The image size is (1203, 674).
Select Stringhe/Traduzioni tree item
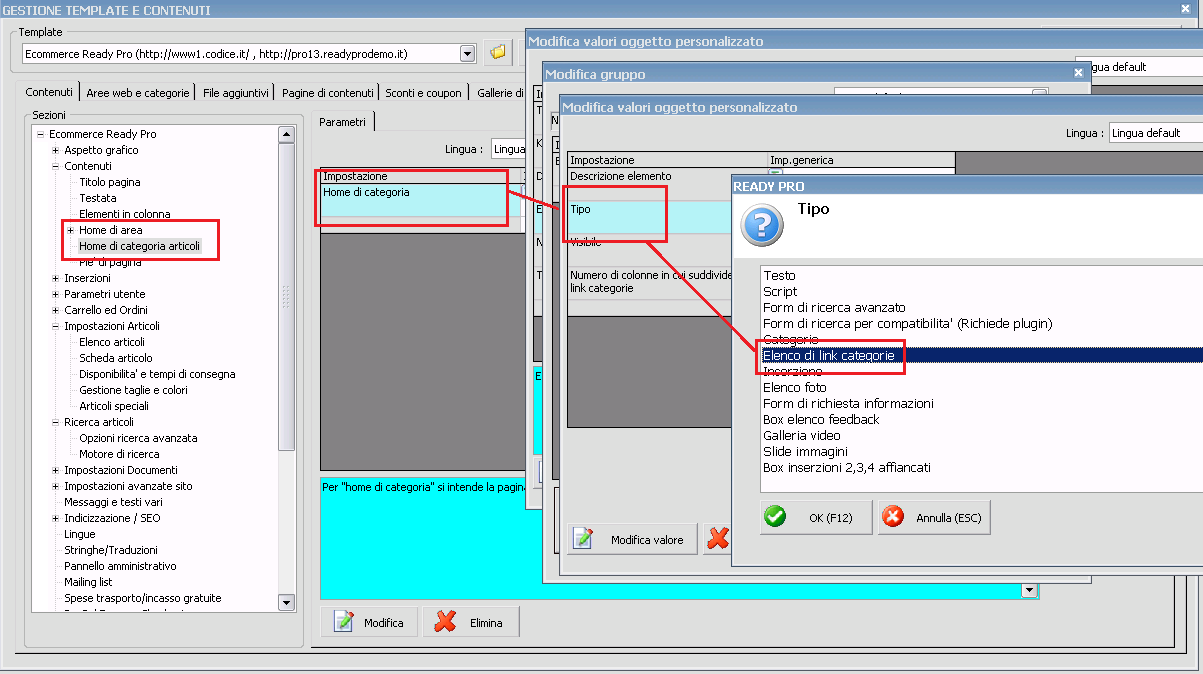(x=111, y=550)
